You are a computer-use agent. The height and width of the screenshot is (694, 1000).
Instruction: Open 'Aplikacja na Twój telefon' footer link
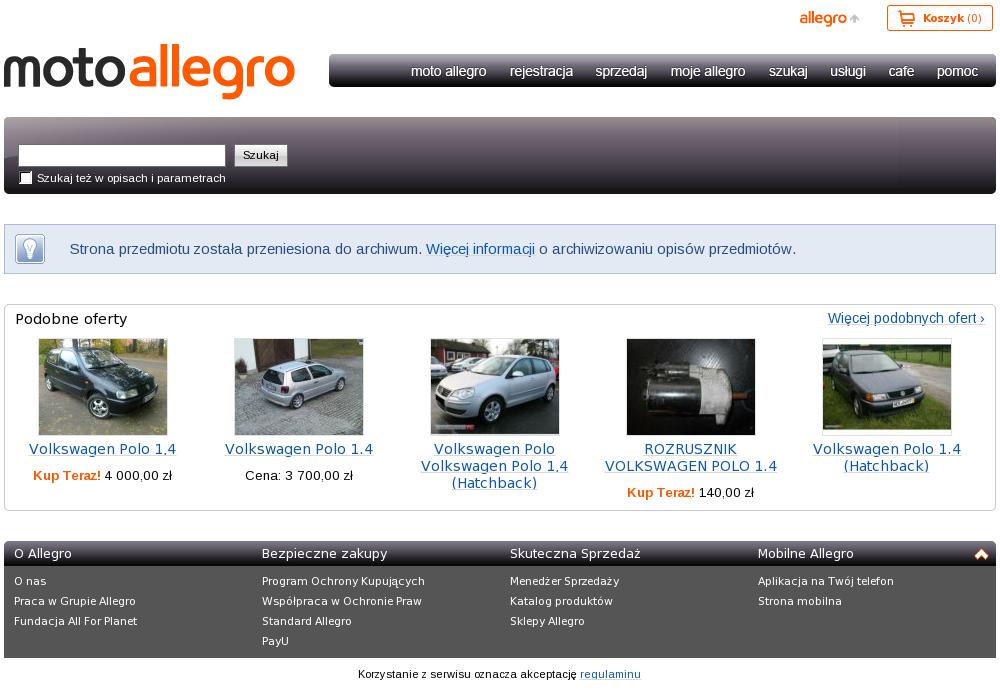pyautogui.click(x=826, y=581)
